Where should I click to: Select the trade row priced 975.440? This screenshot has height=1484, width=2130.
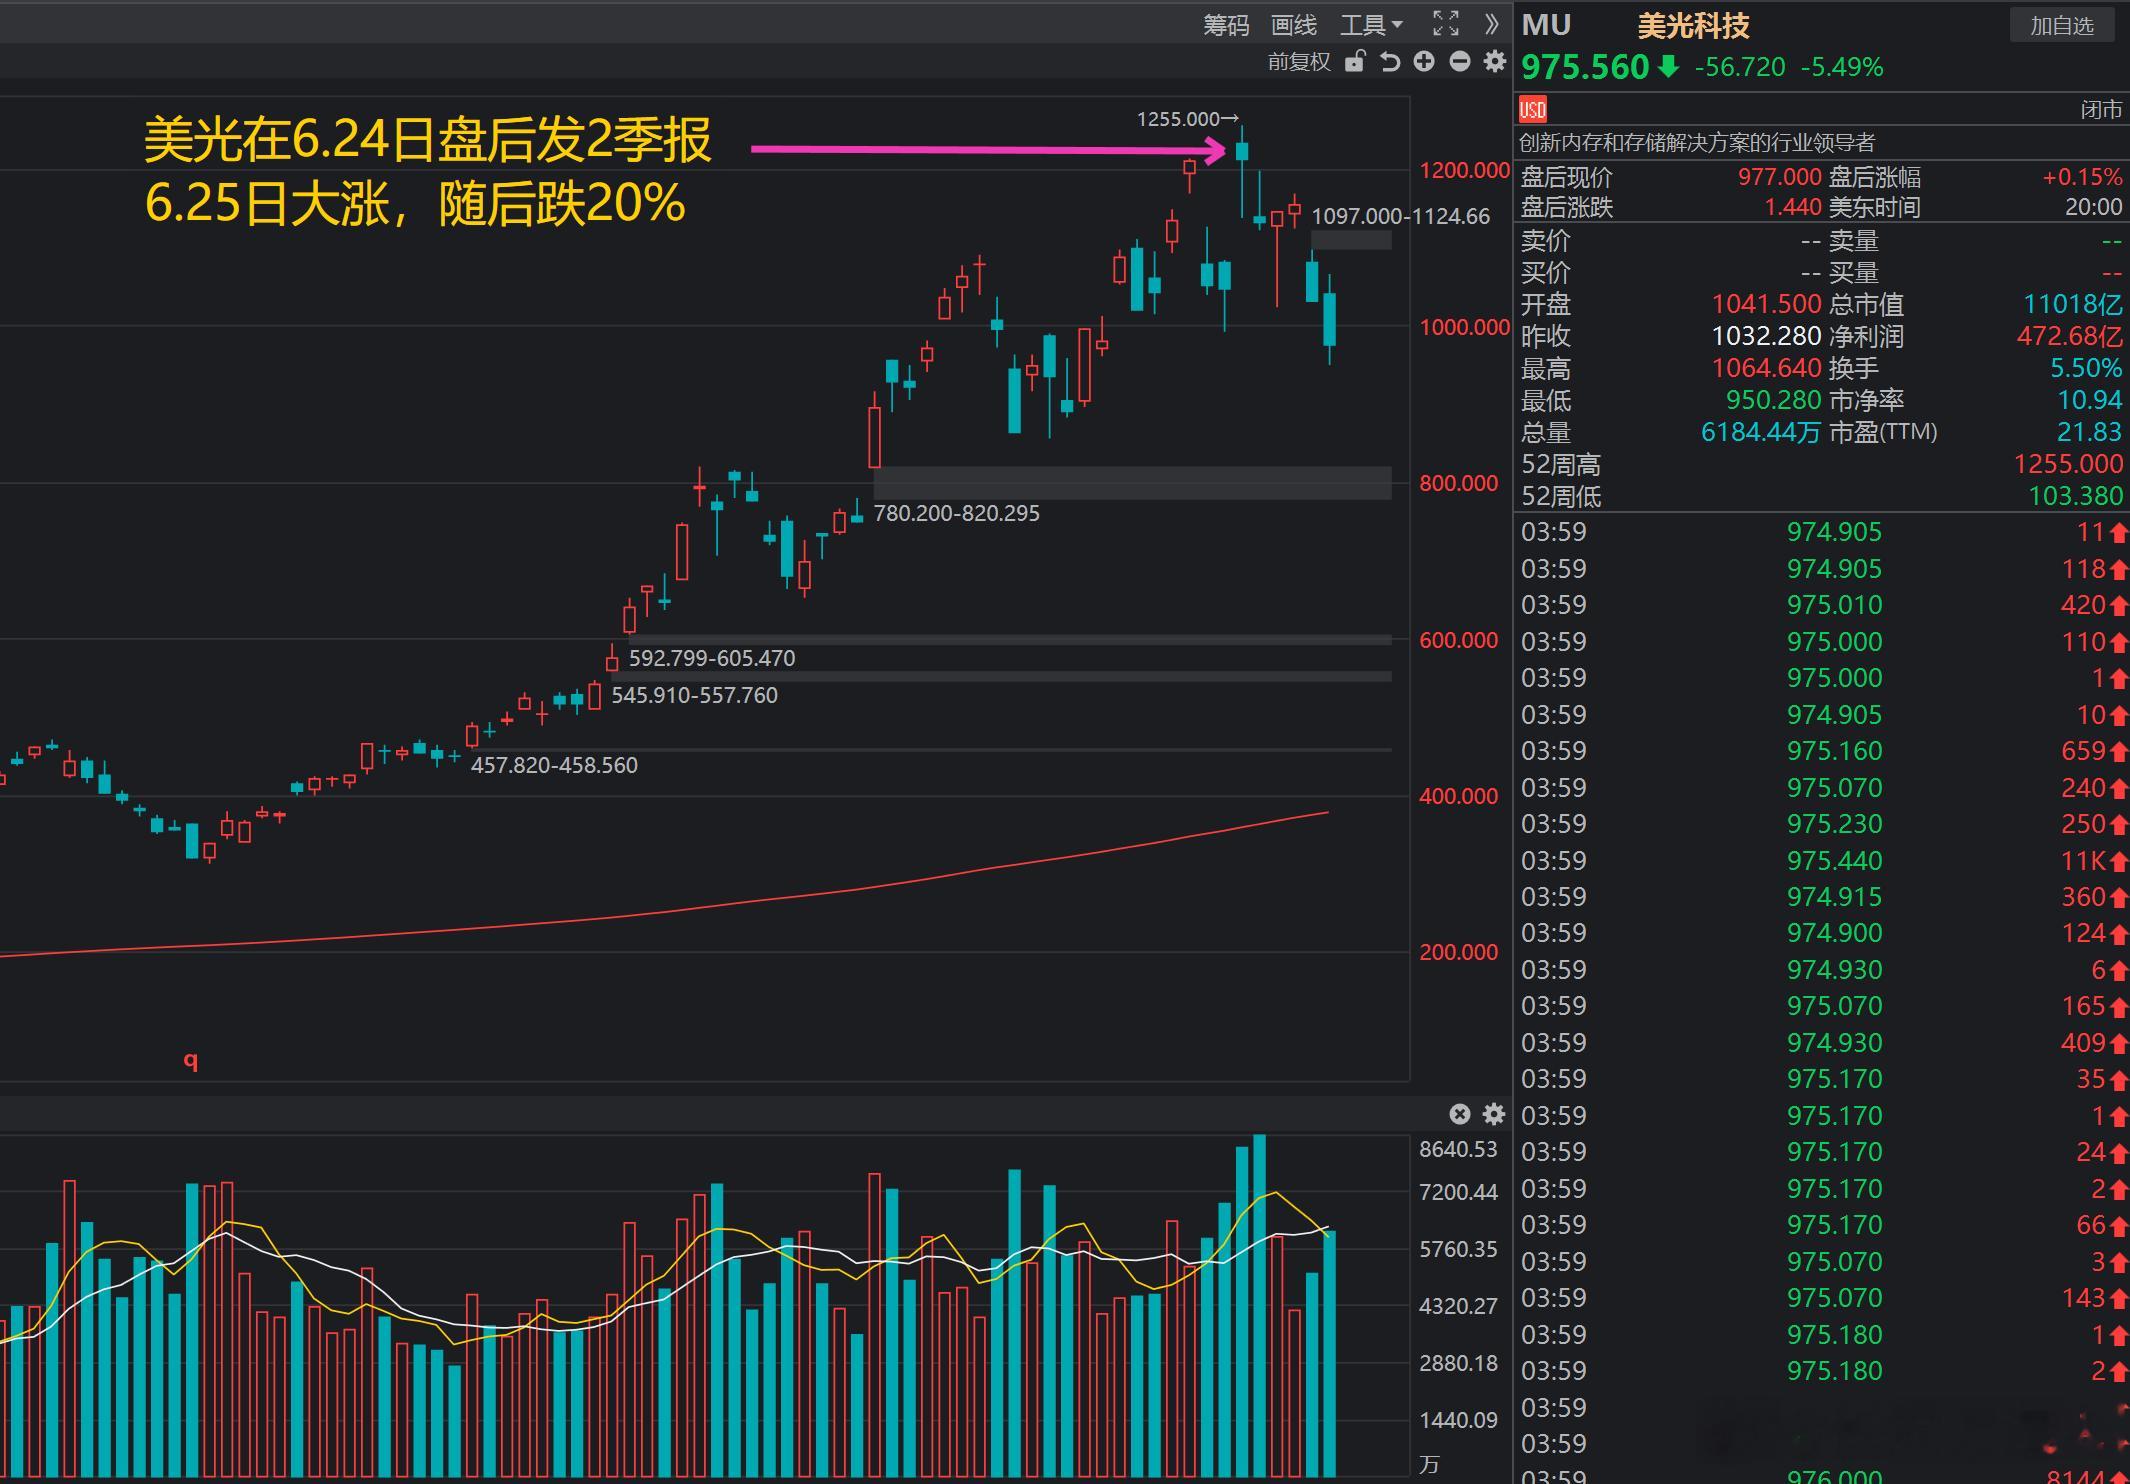click(1824, 860)
